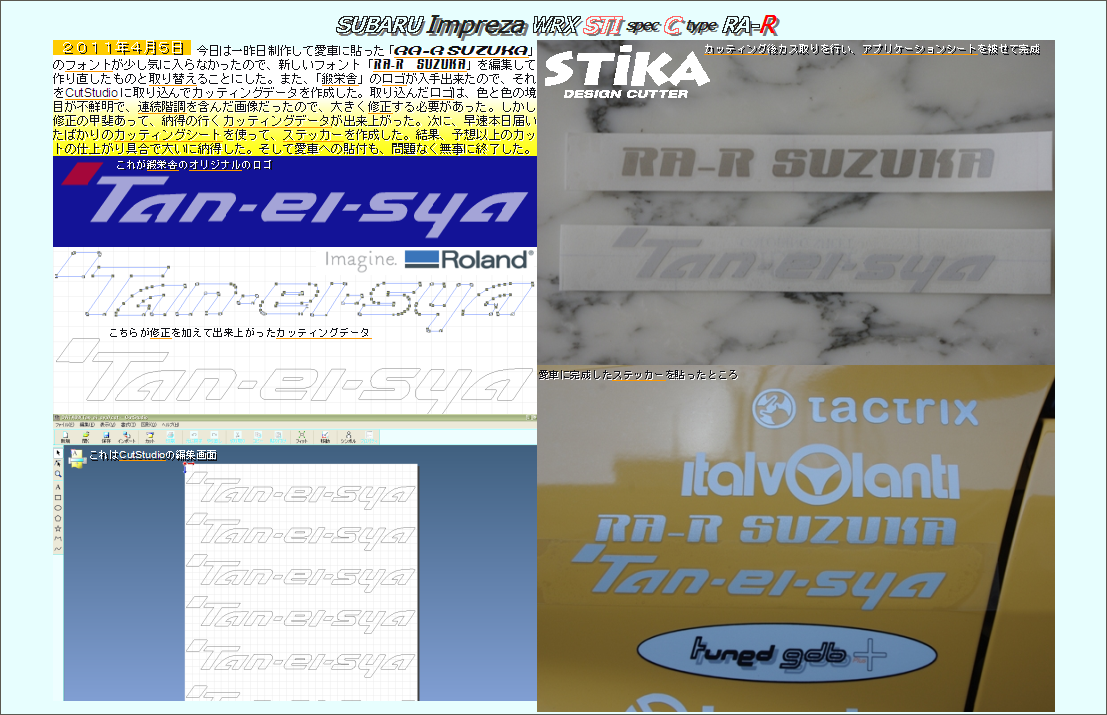Click the first Tan-ei-sya outline in CutStudio canvas
The width and height of the screenshot is (1107, 715).
301,492
